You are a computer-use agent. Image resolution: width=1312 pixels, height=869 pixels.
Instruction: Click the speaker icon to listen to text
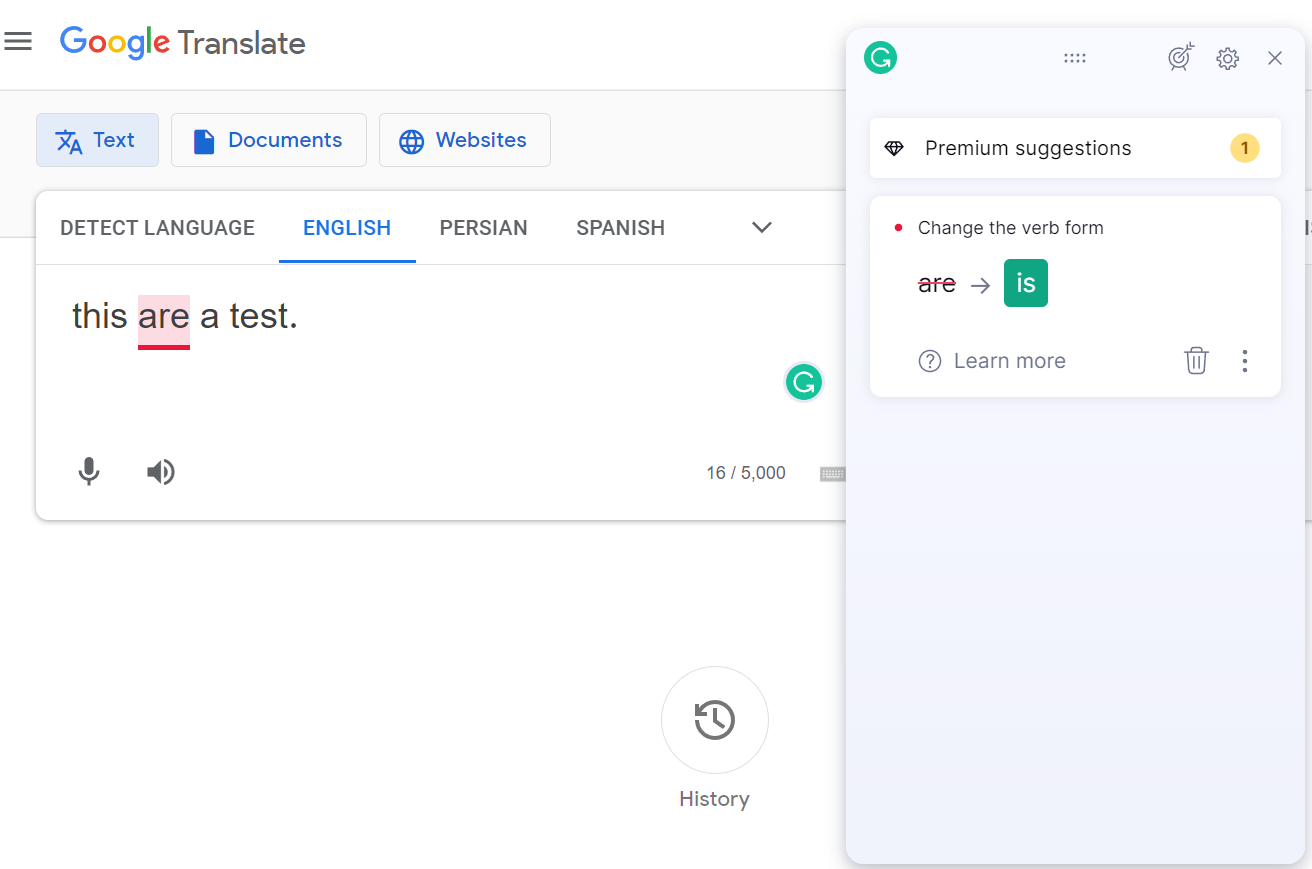160,471
